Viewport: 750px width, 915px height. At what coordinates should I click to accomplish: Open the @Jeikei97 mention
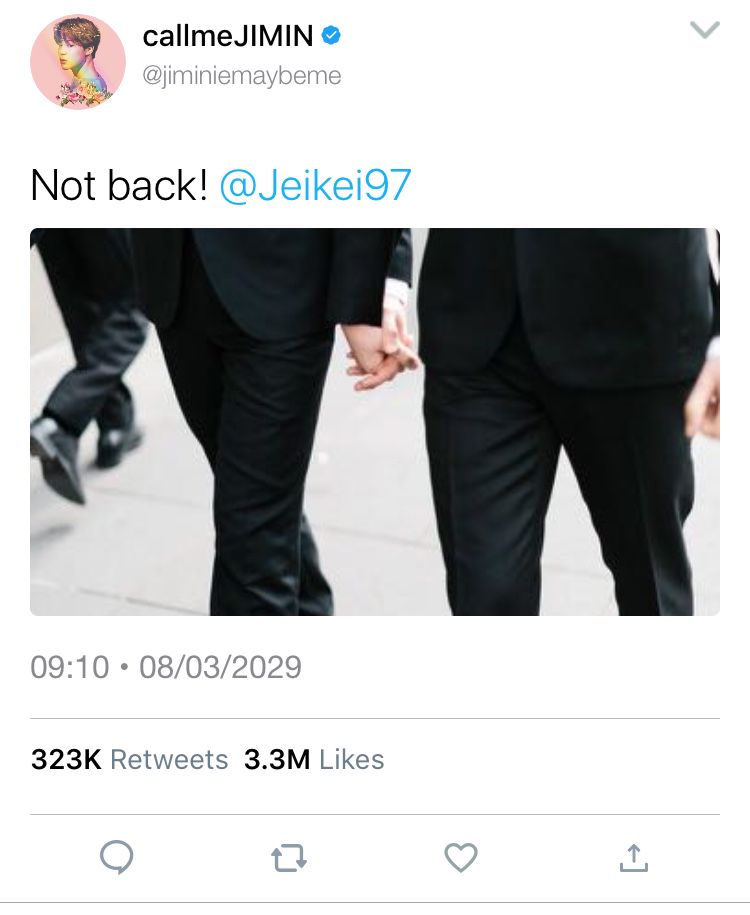[315, 185]
